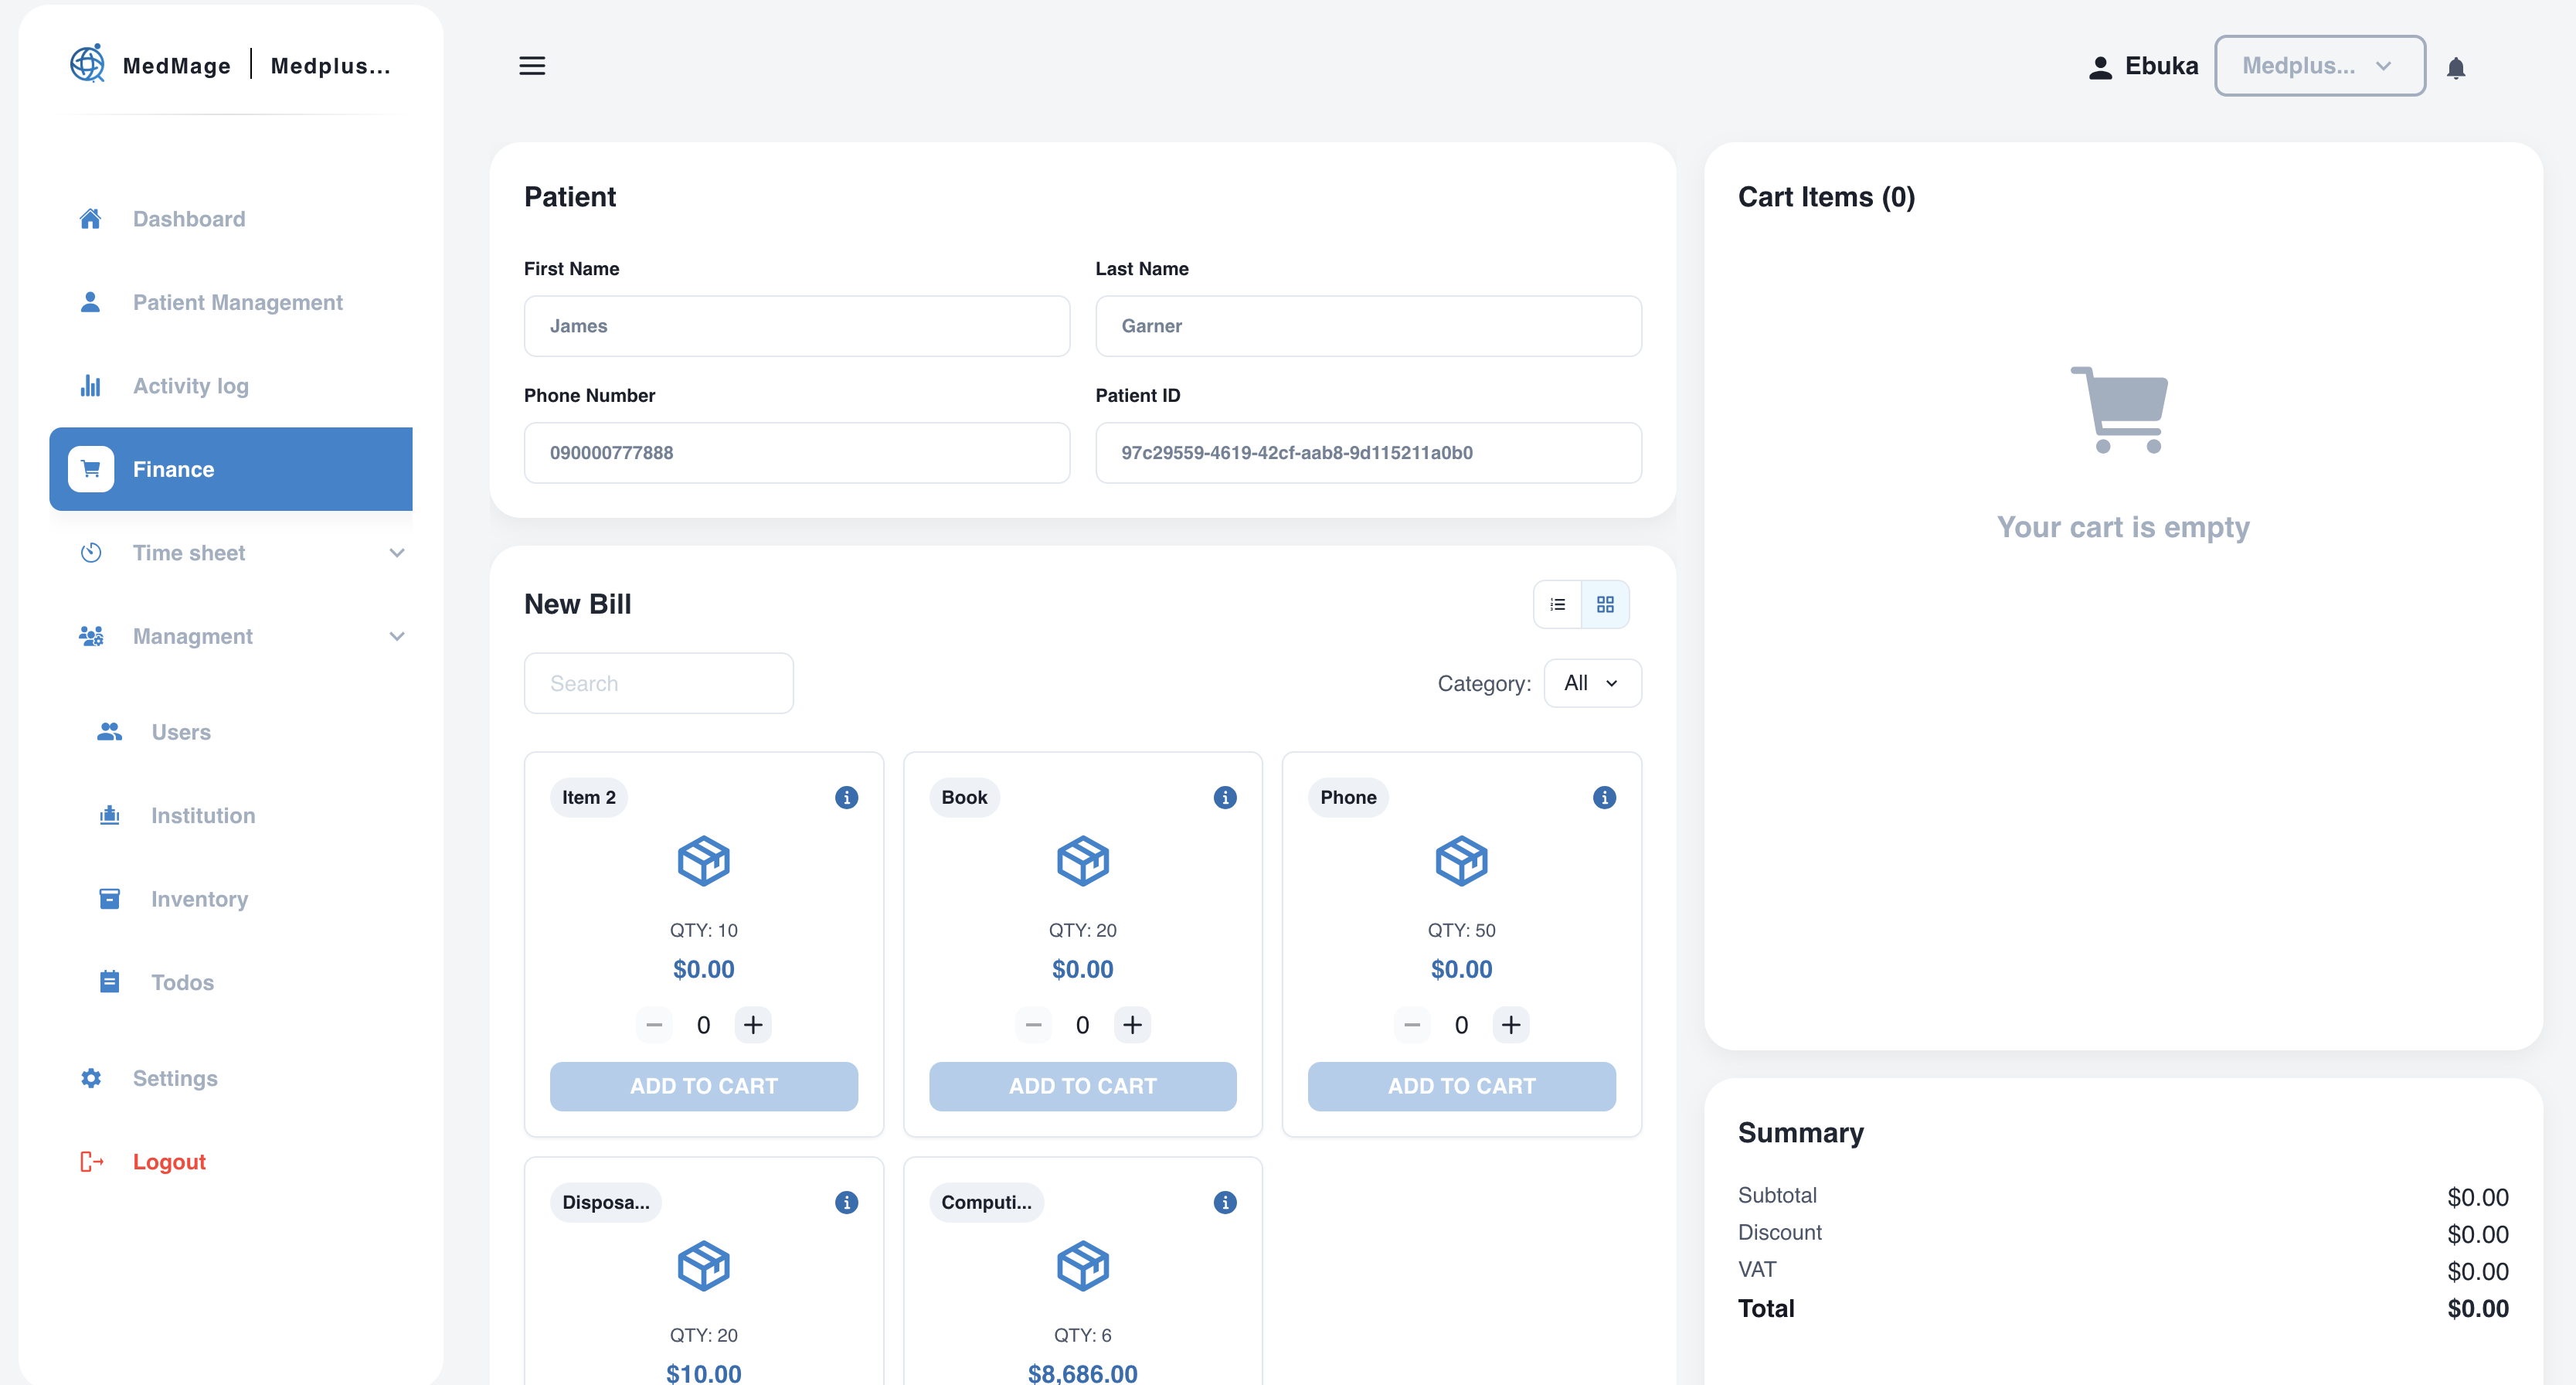Viewport: 2576px width, 1385px height.
Task: Click the user profile icon beside Ebuka
Action: click(2100, 67)
